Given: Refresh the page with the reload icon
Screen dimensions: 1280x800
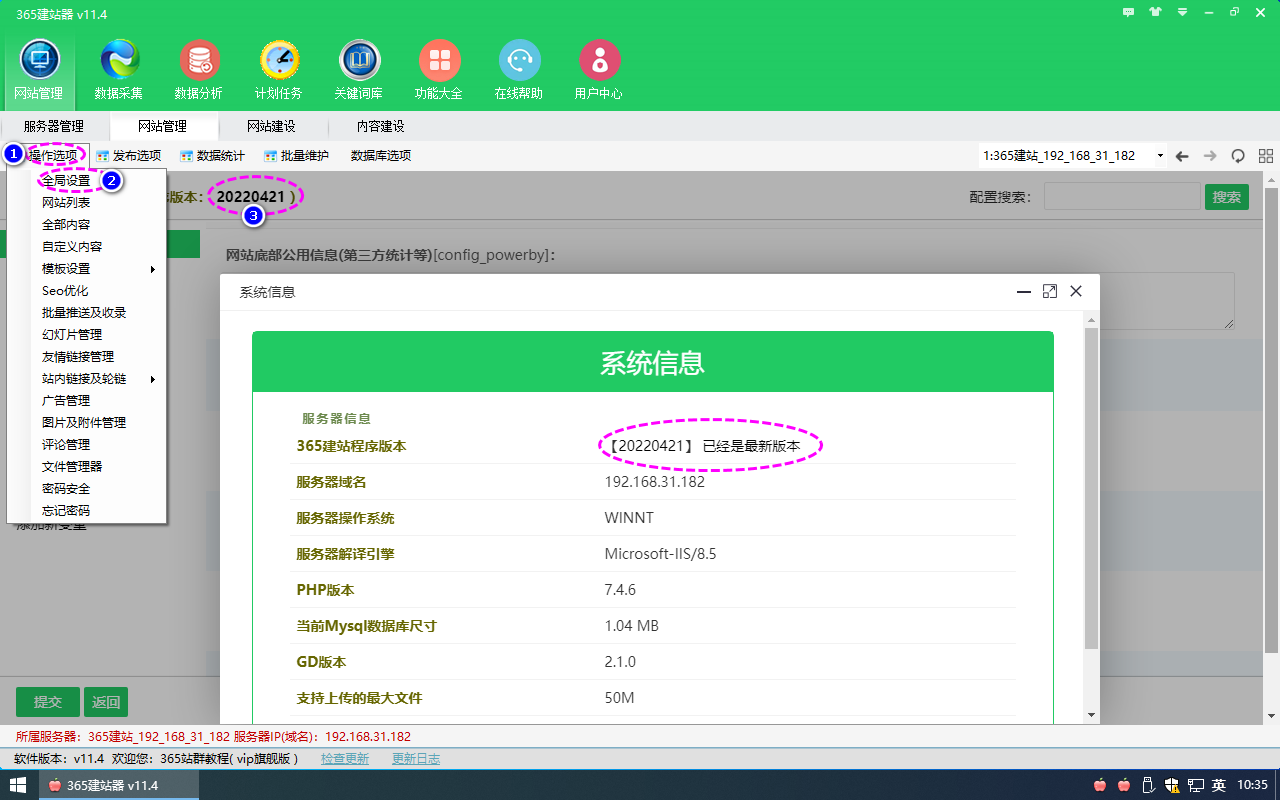Looking at the screenshot, I should click(1238, 156).
